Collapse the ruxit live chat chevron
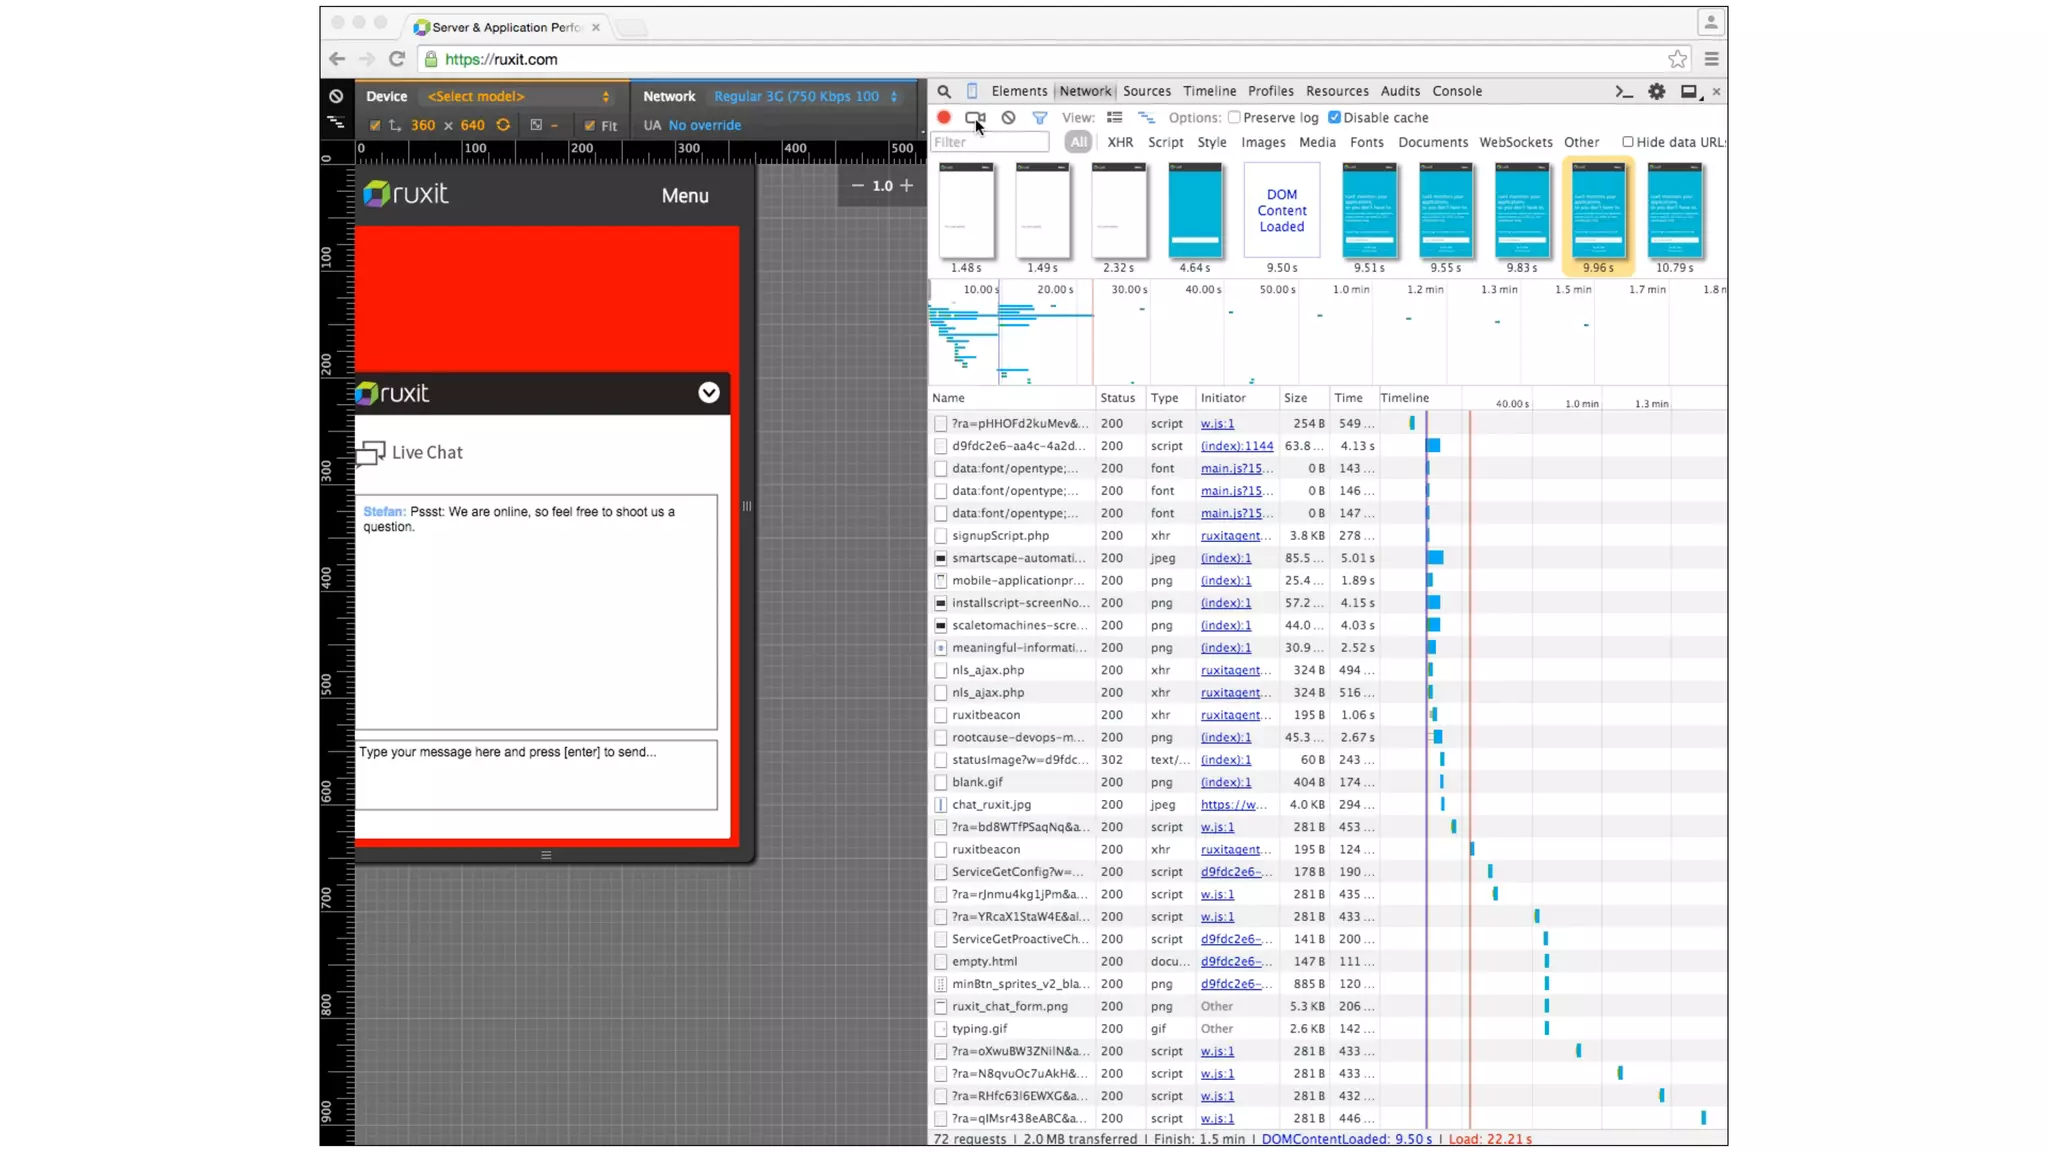 click(709, 393)
